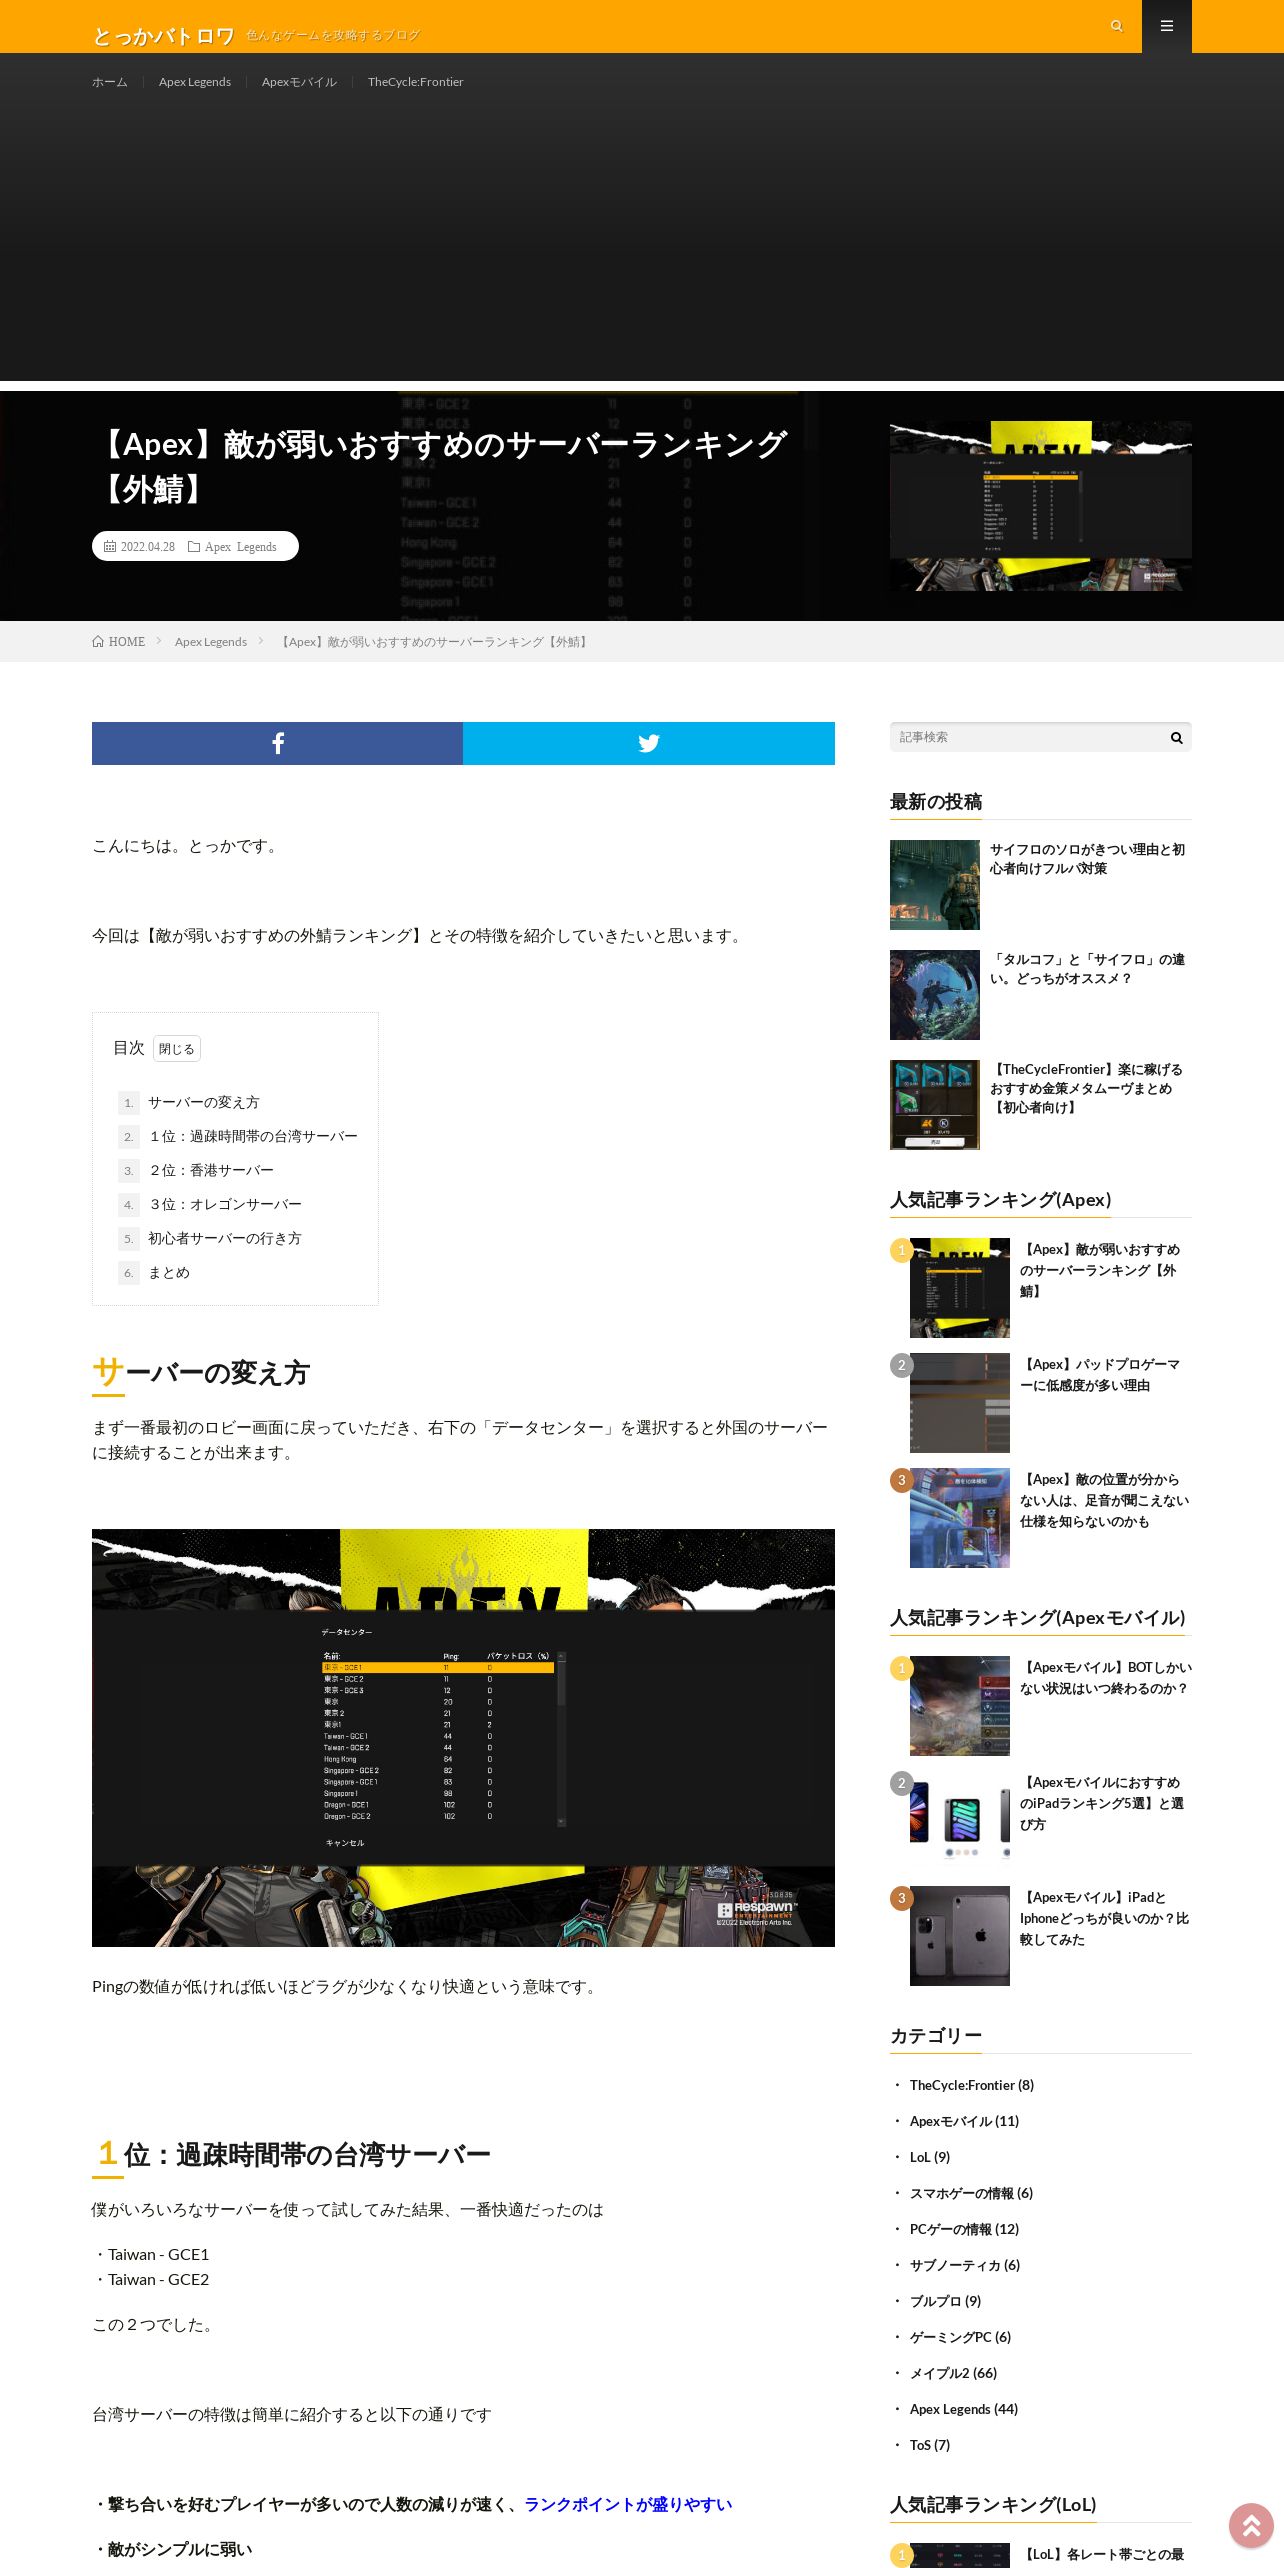Open the Apex Legends navigation item
This screenshot has height=2568, width=1284.
(195, 82)
